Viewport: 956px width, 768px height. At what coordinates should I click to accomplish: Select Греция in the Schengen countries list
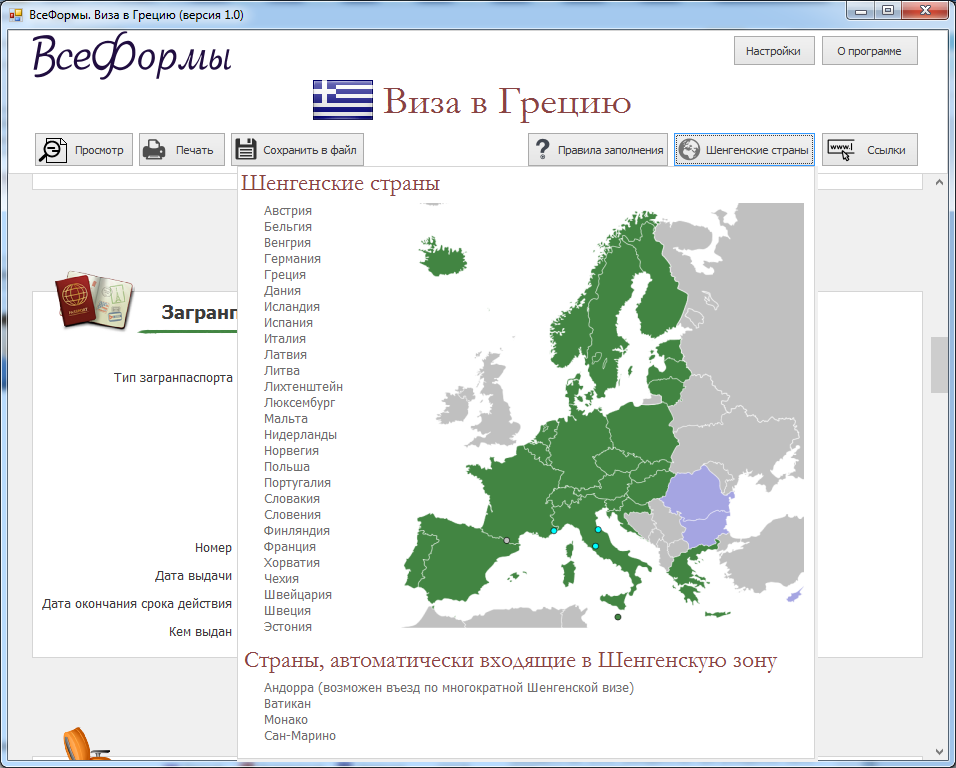click(285, 275)
